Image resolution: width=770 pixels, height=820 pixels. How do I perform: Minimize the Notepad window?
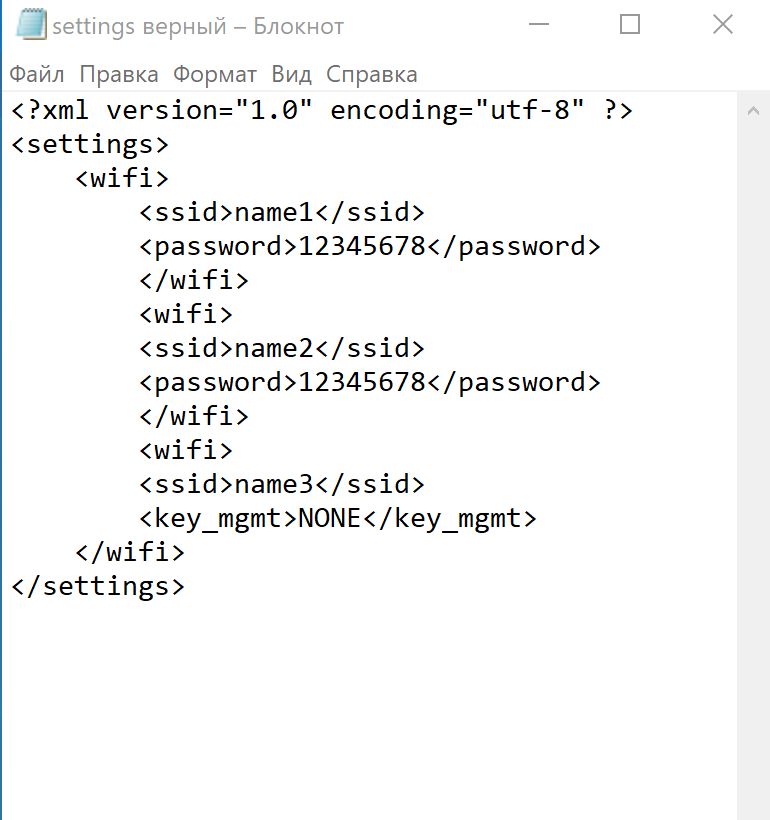pyautogui.click(x=539, y=24)
